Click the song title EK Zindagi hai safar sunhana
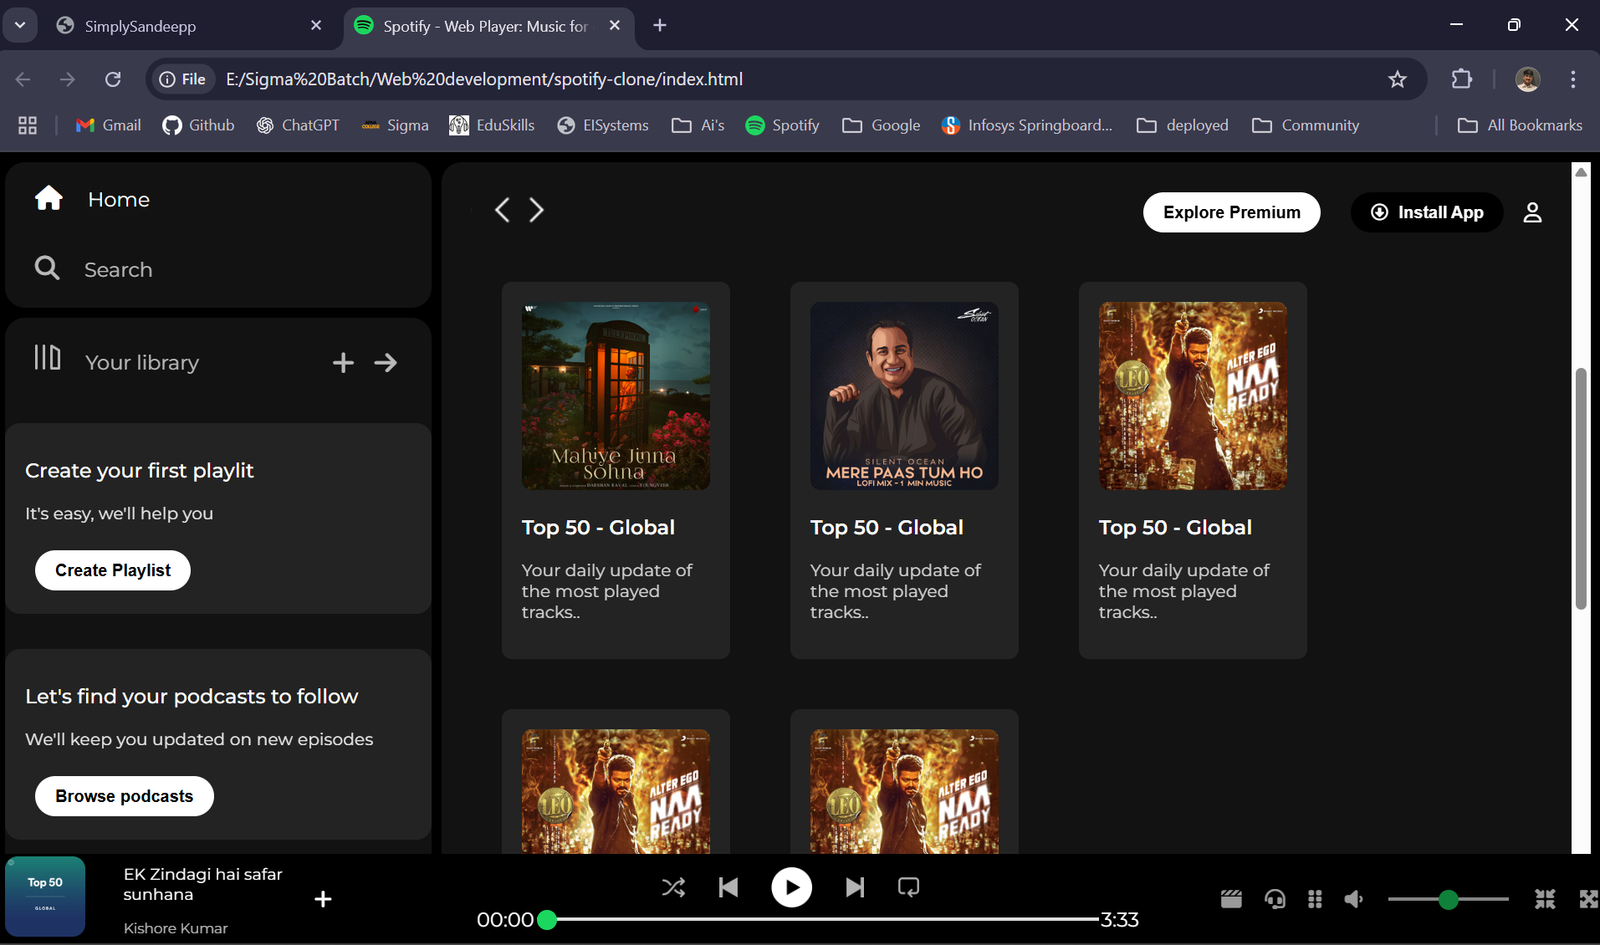 203,884
